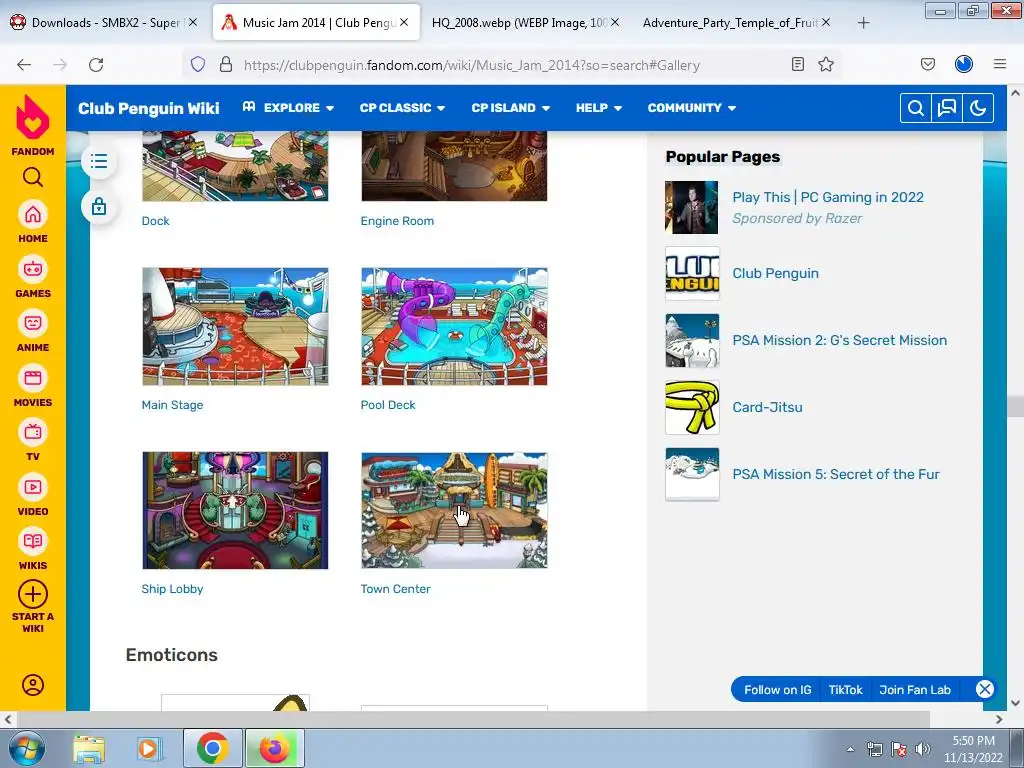Open the Windows Start button
Image resolution: width=1024 pixels, height=768 pixels.
27,749
